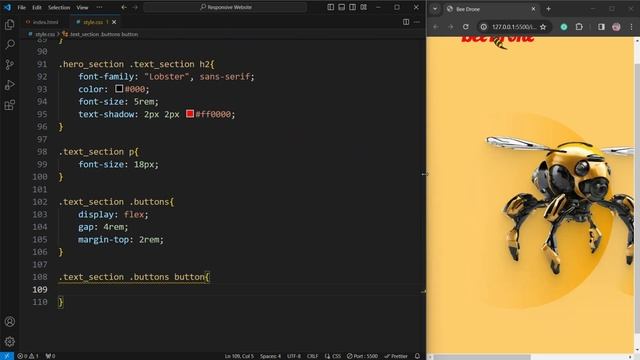
Task: Click Ln 109, Col 5 position indicator
Action: click(x=239, y=356)
